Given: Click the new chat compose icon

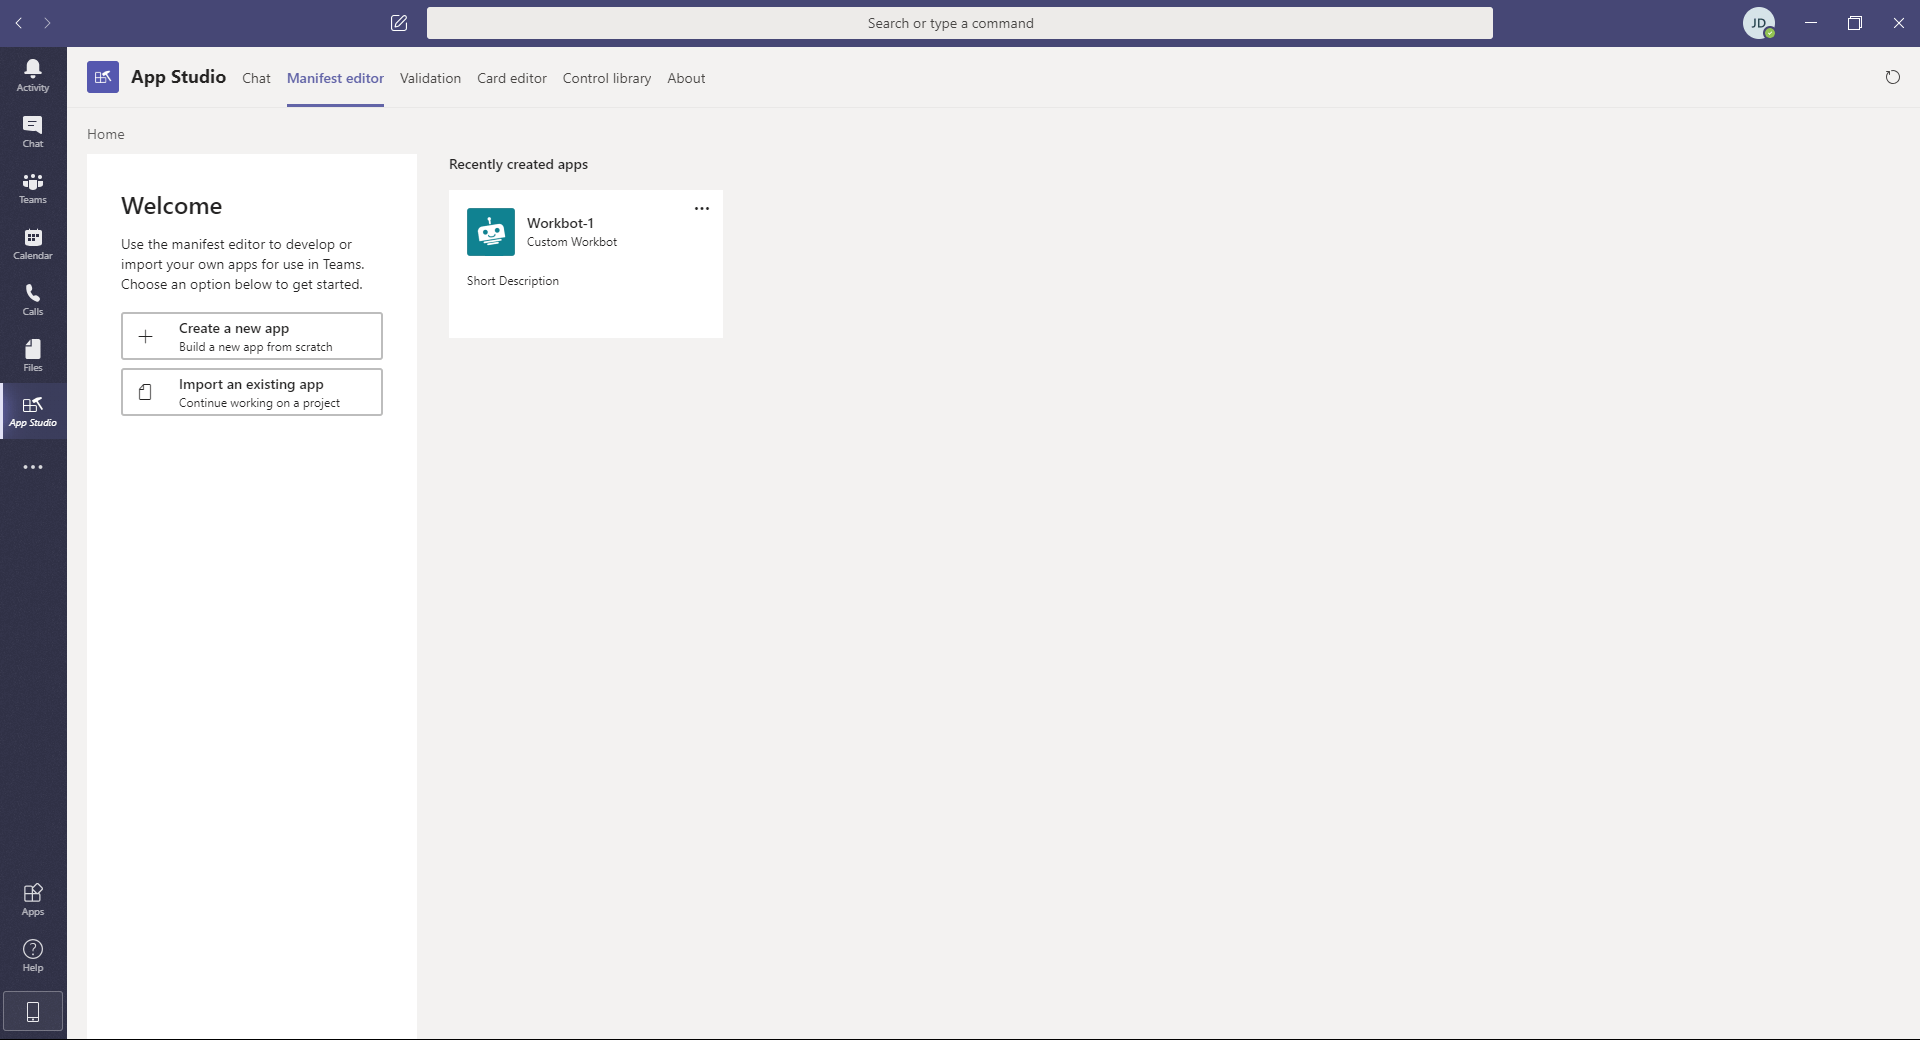Looking at the screenshot, I should point(399,23).
